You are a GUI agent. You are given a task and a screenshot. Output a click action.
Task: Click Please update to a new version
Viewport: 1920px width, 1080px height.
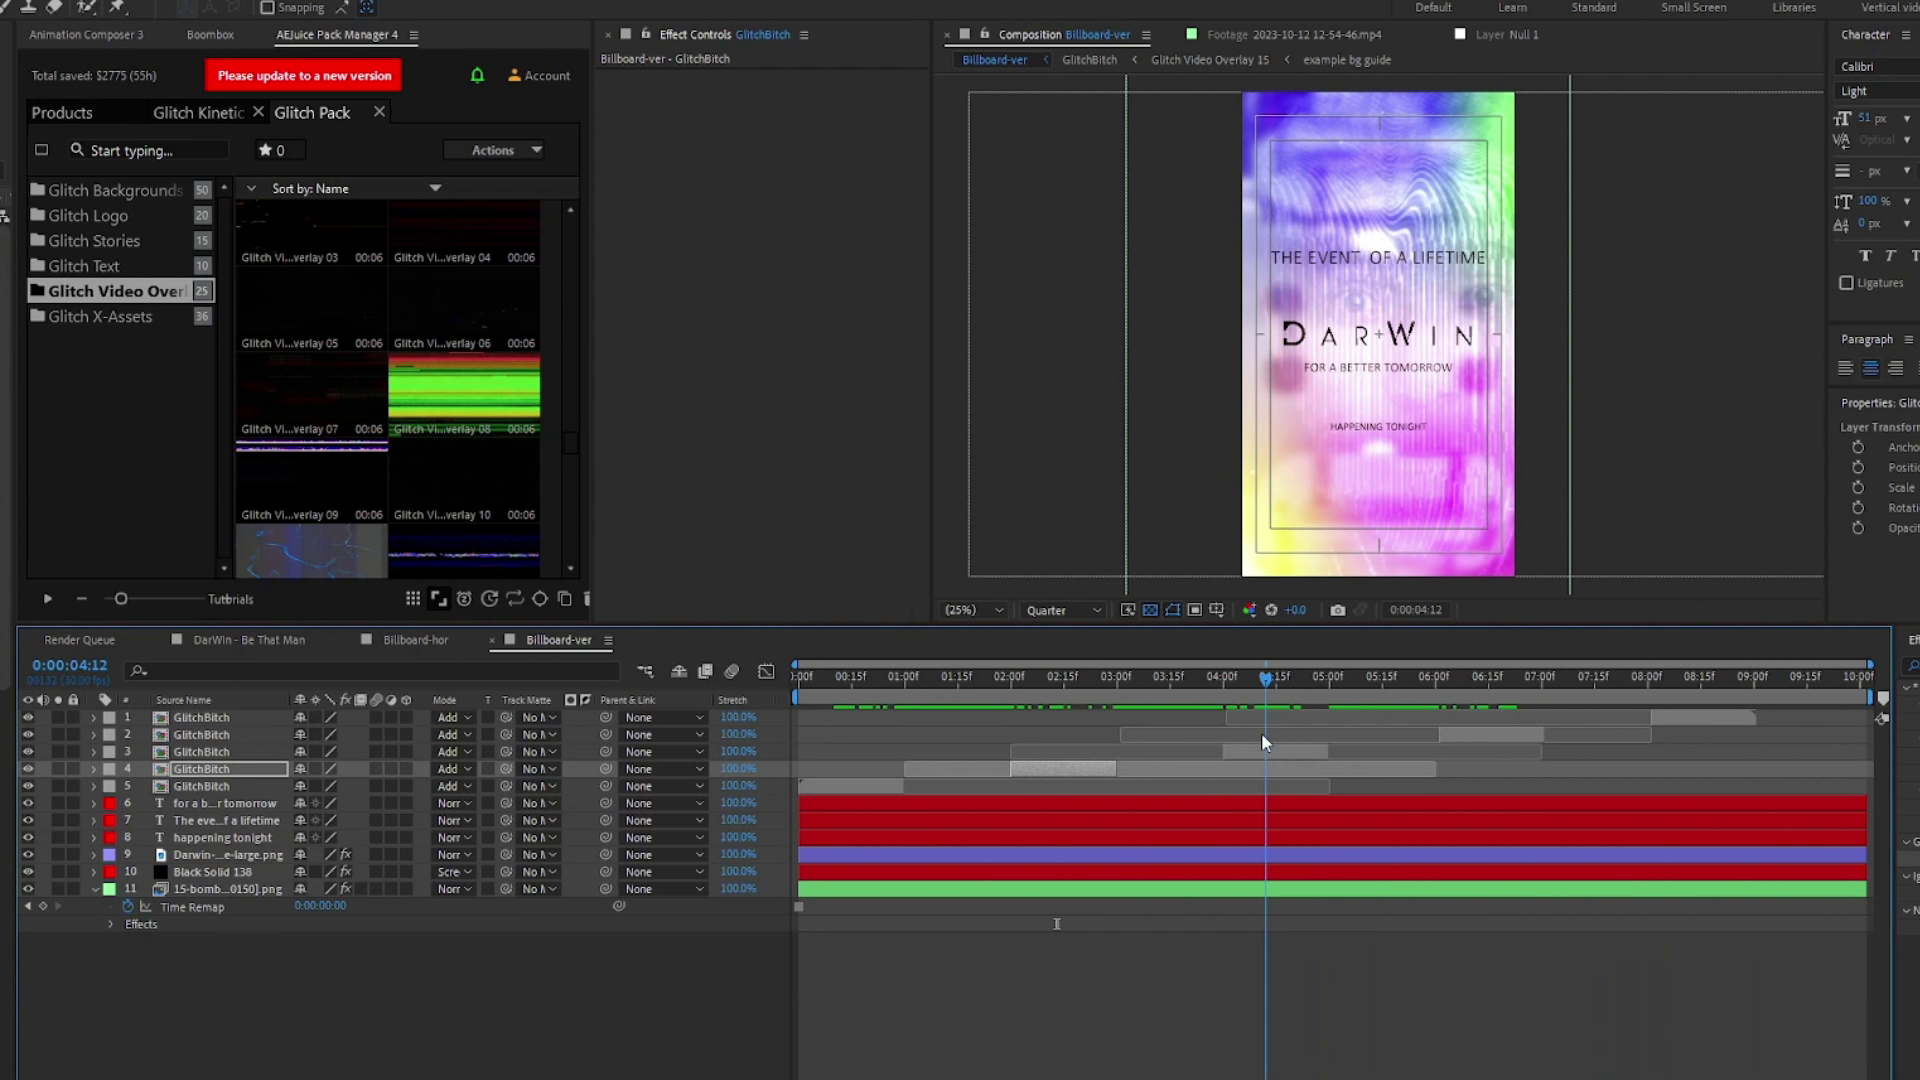(x=304, y=75)
